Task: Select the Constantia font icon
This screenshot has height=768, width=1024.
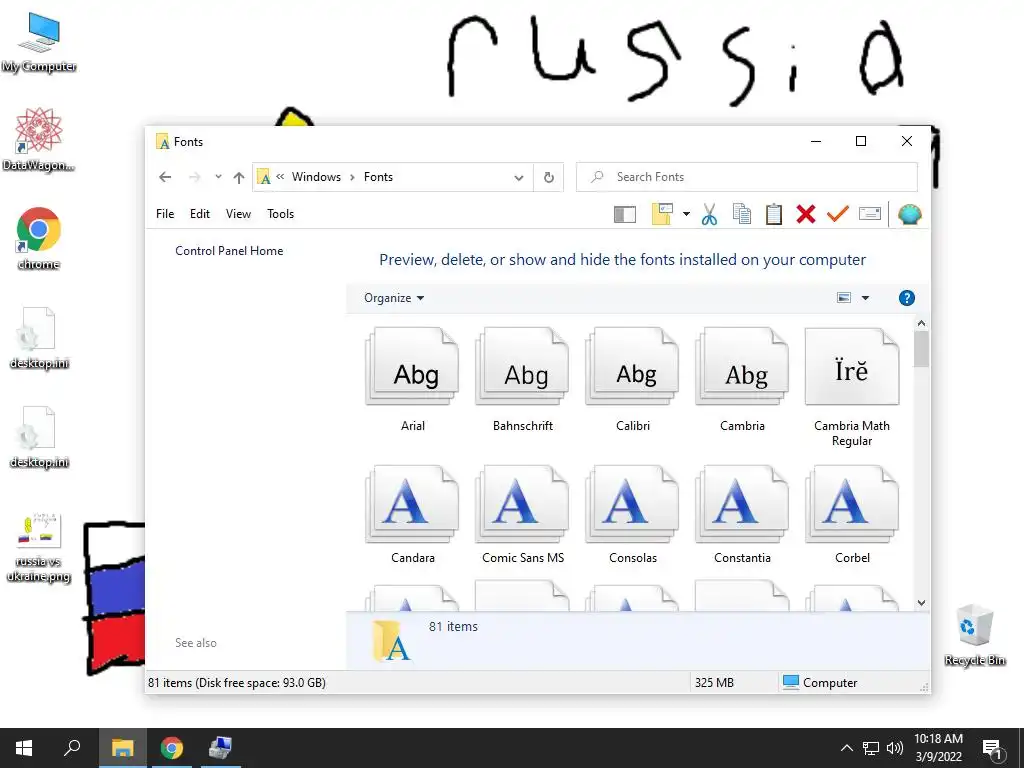Action: 742,515
